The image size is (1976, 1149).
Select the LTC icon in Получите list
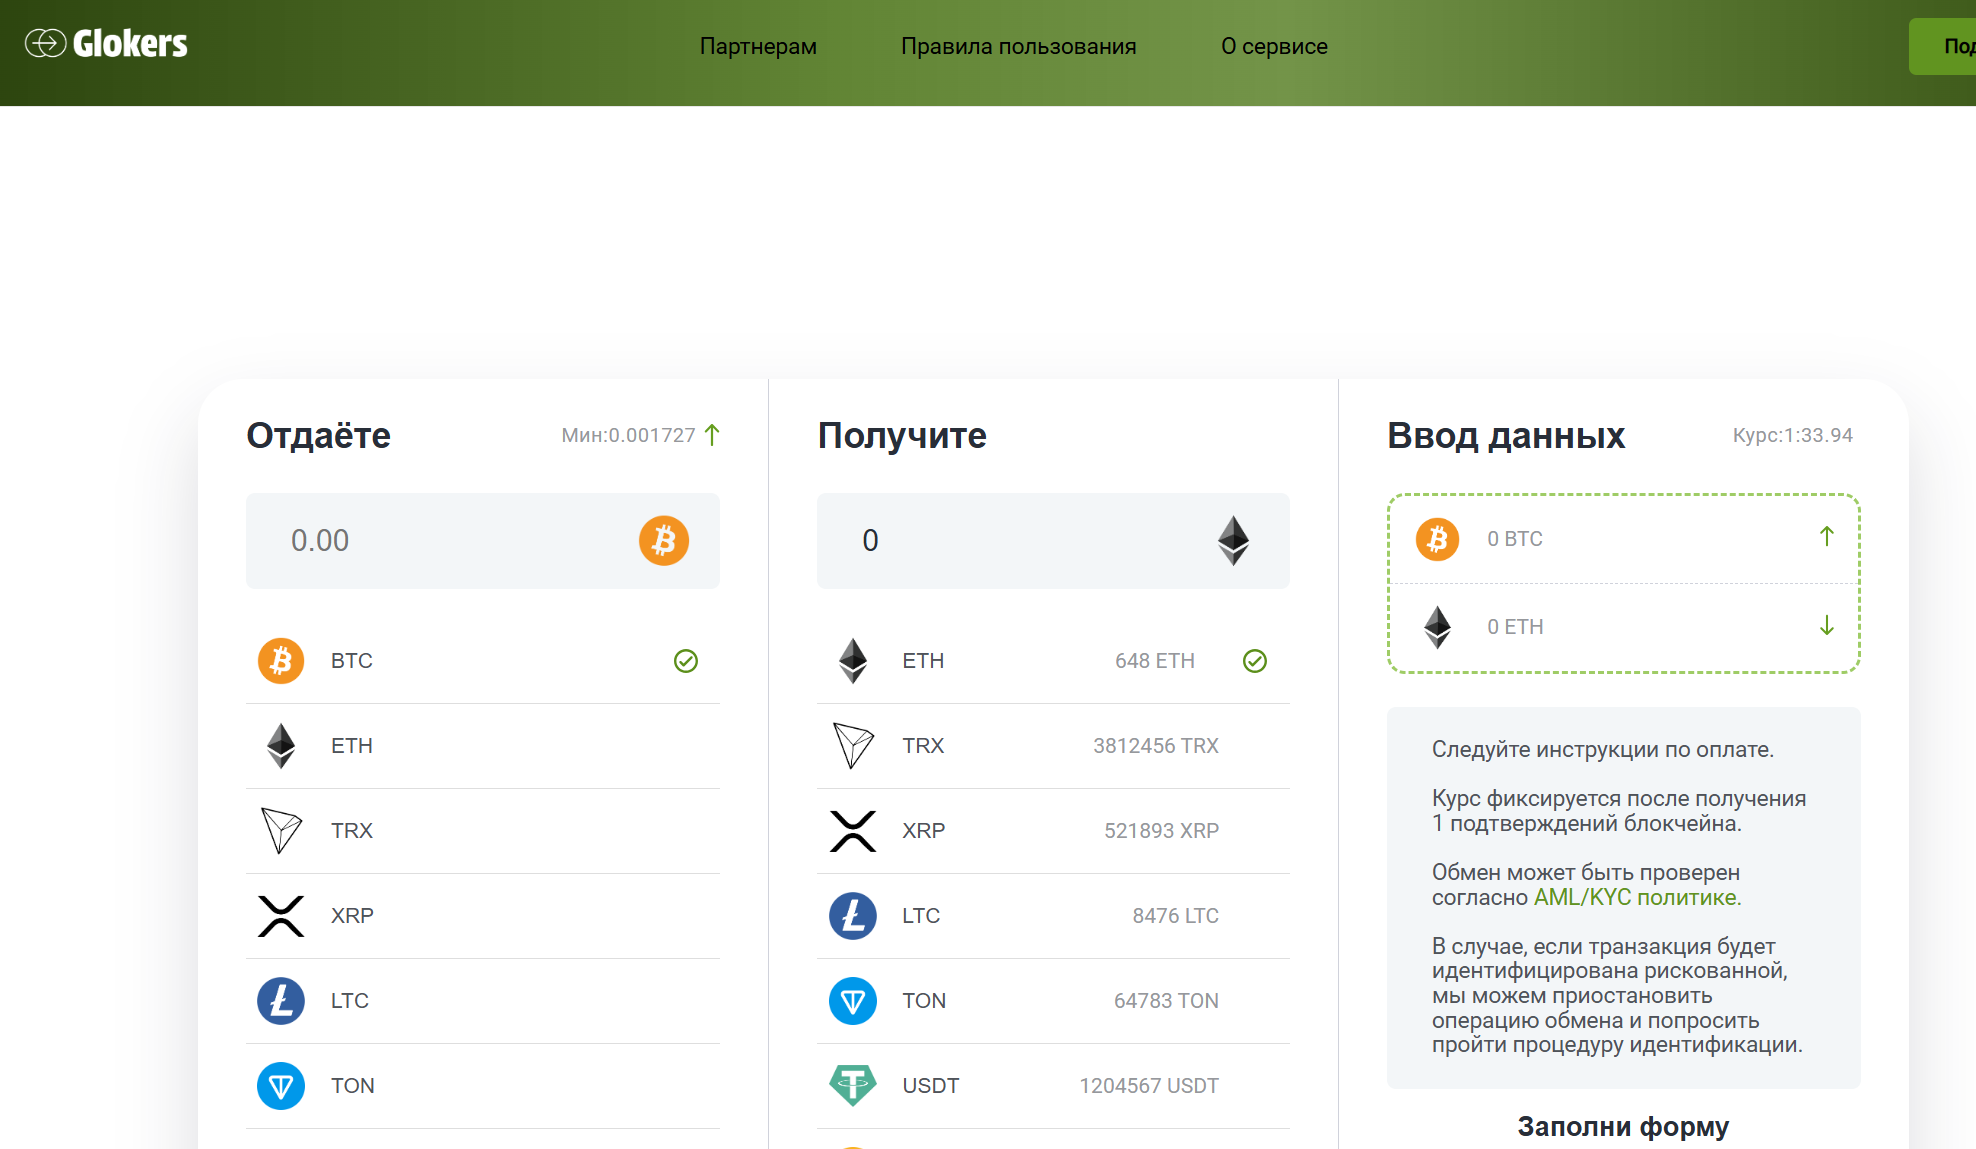[853, 916]
